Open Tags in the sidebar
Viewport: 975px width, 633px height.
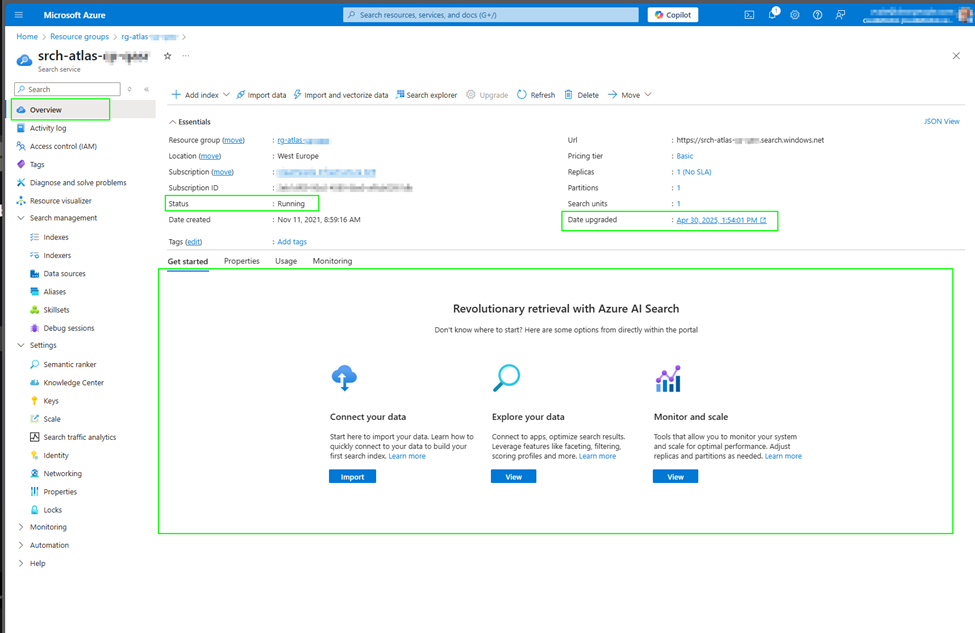coord(37,164)
